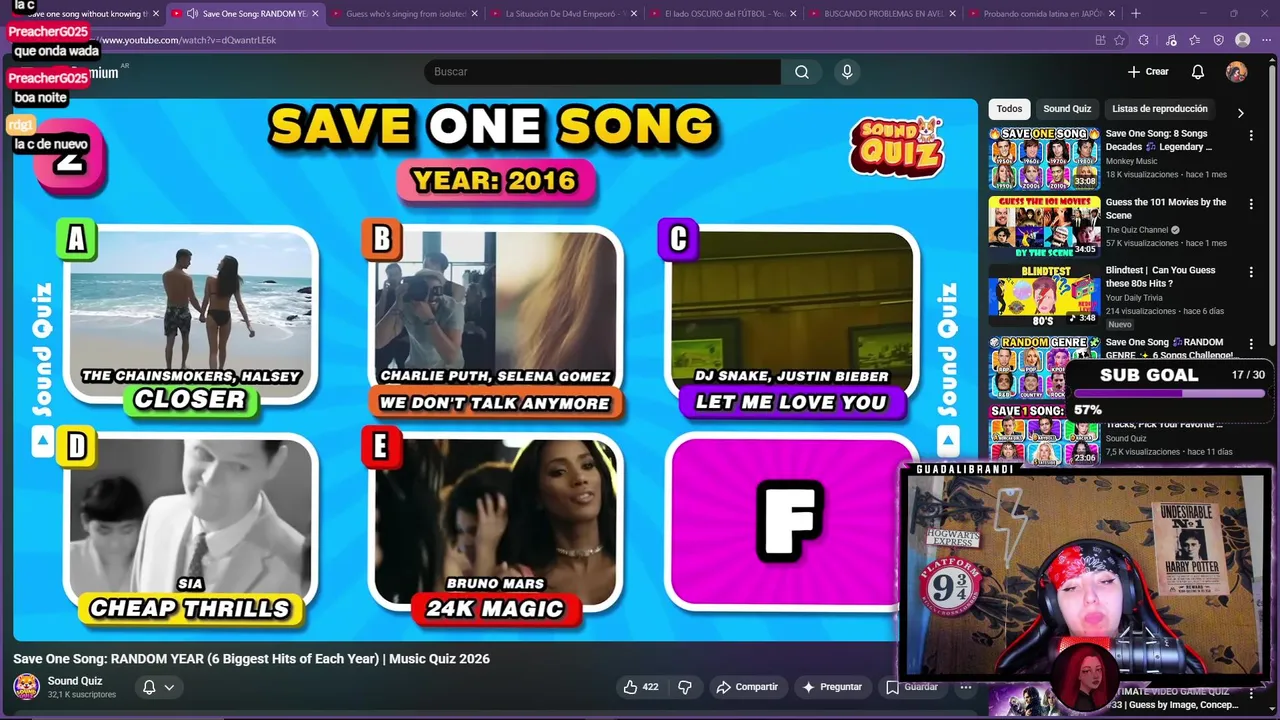Click the video title text
Viewport: 1280px width, 720px height.
click(x=251, y=659)
